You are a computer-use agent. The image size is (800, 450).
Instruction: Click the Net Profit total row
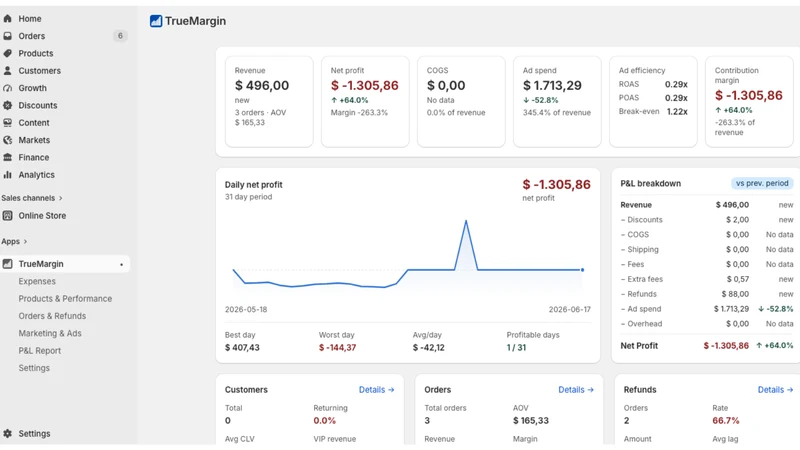pos(707,345)
